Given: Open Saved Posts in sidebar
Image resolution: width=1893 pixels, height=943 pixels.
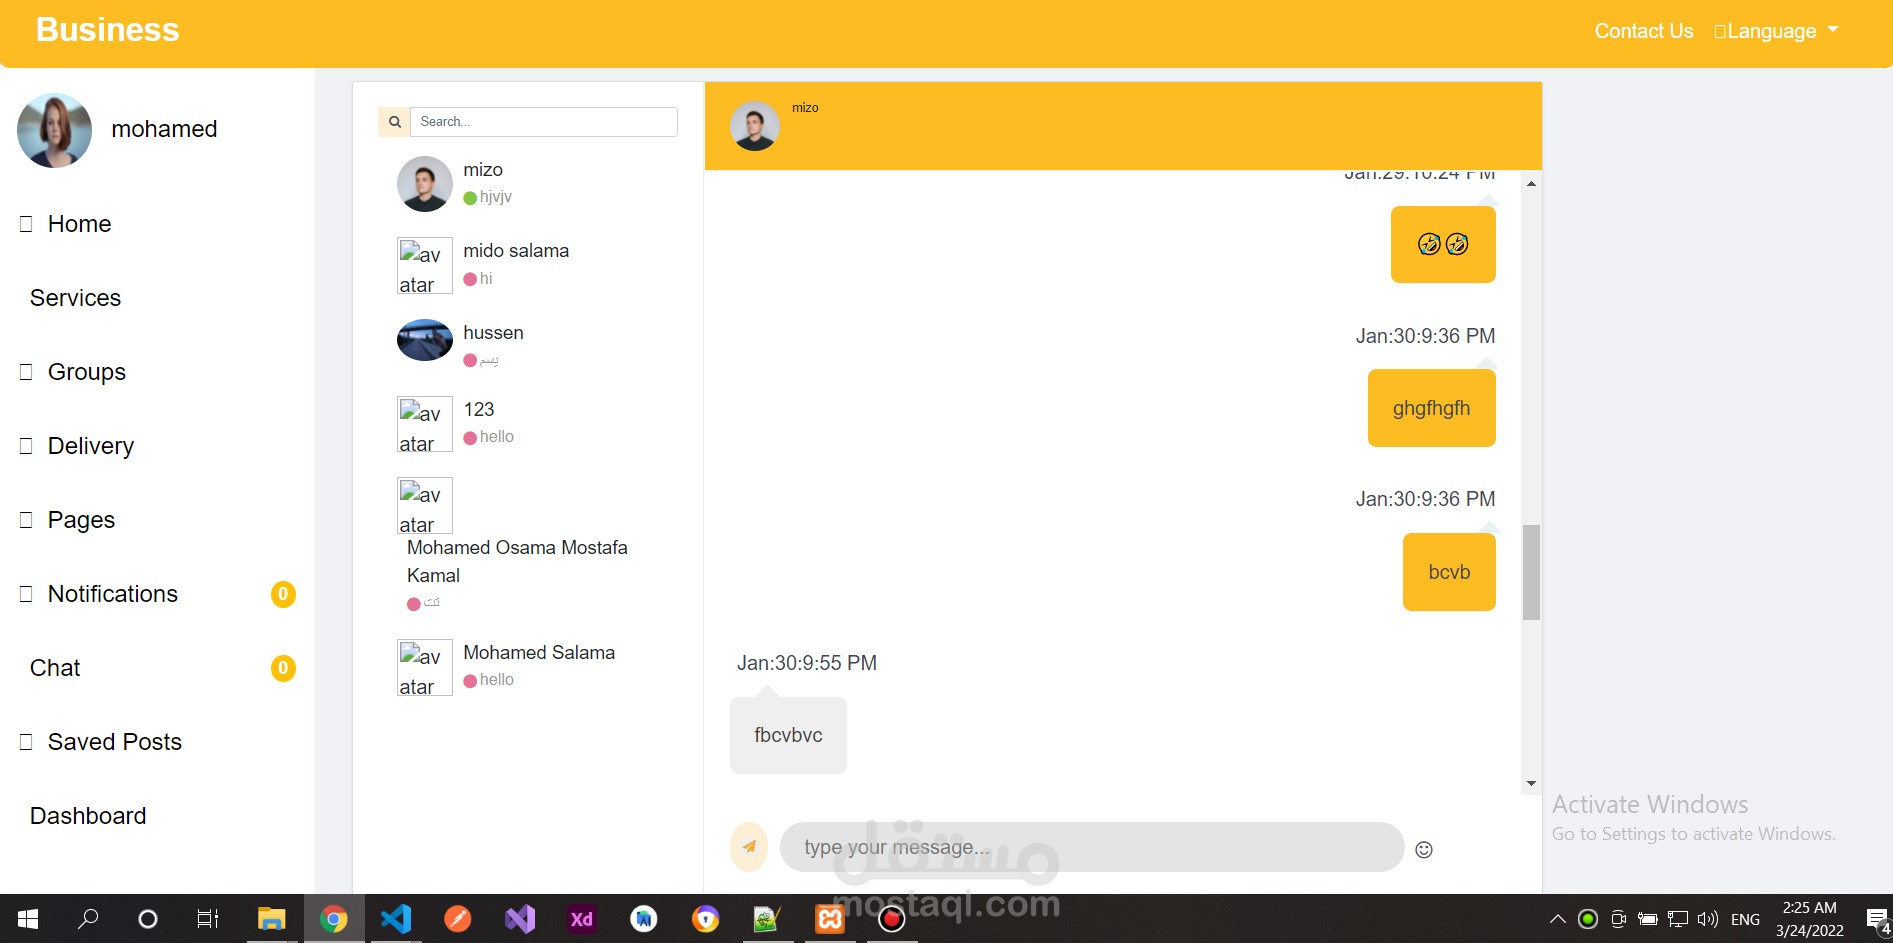Looking at the screenshot, I should (x=114, y=742).
